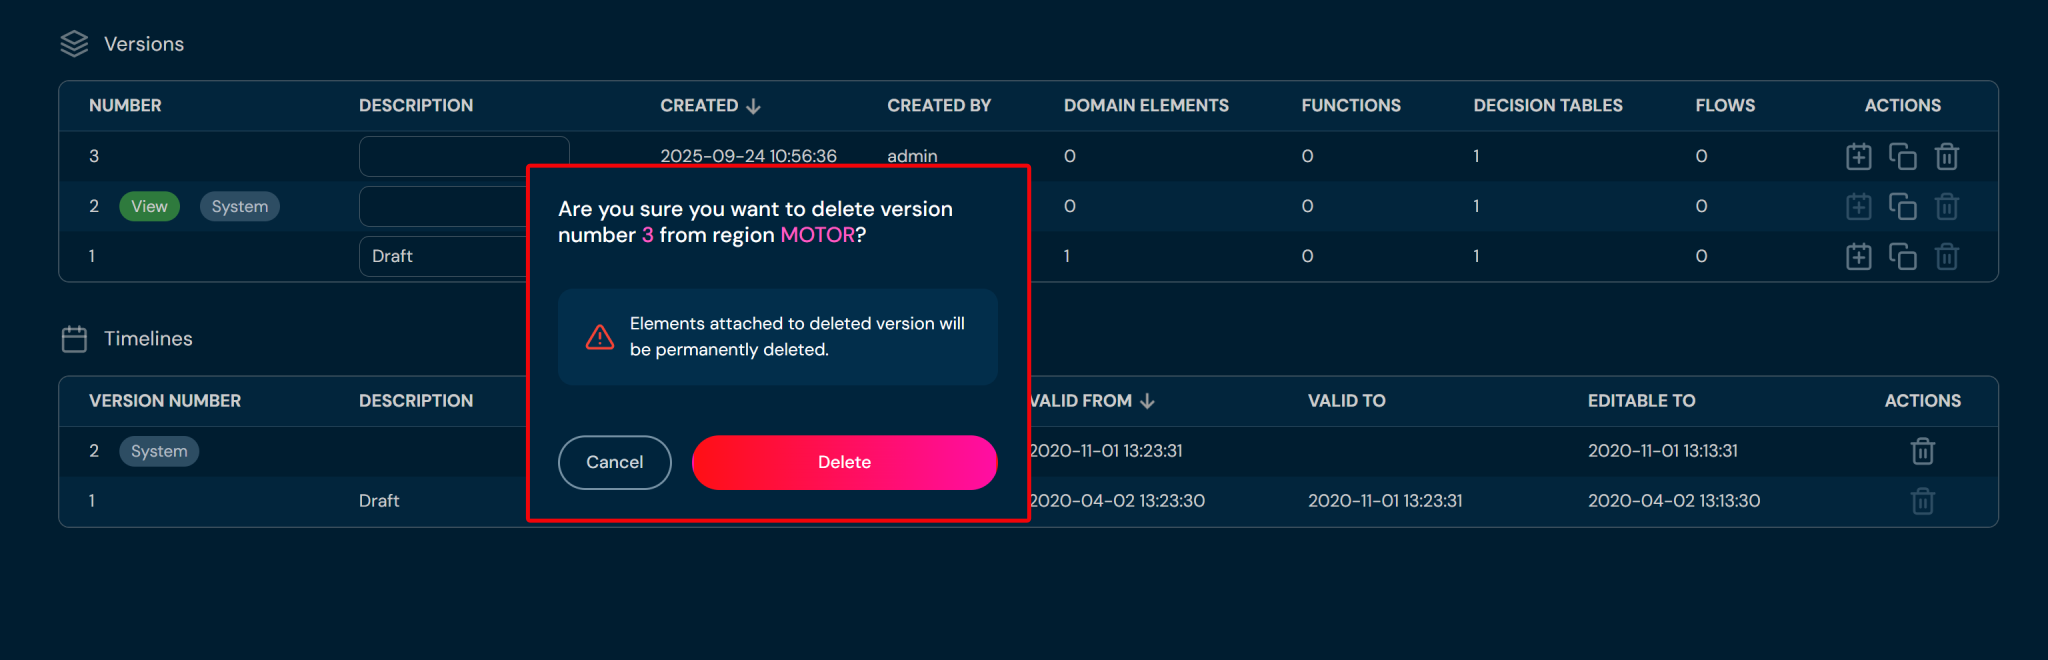
Task: Click the copy icon for version 3
Action: (x=1902, y=157)
